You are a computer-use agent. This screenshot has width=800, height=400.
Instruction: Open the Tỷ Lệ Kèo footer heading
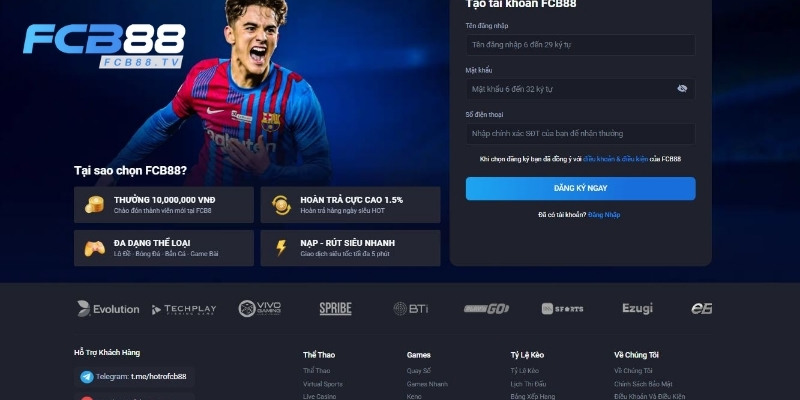pyautogui.click(x=527, y=355)
